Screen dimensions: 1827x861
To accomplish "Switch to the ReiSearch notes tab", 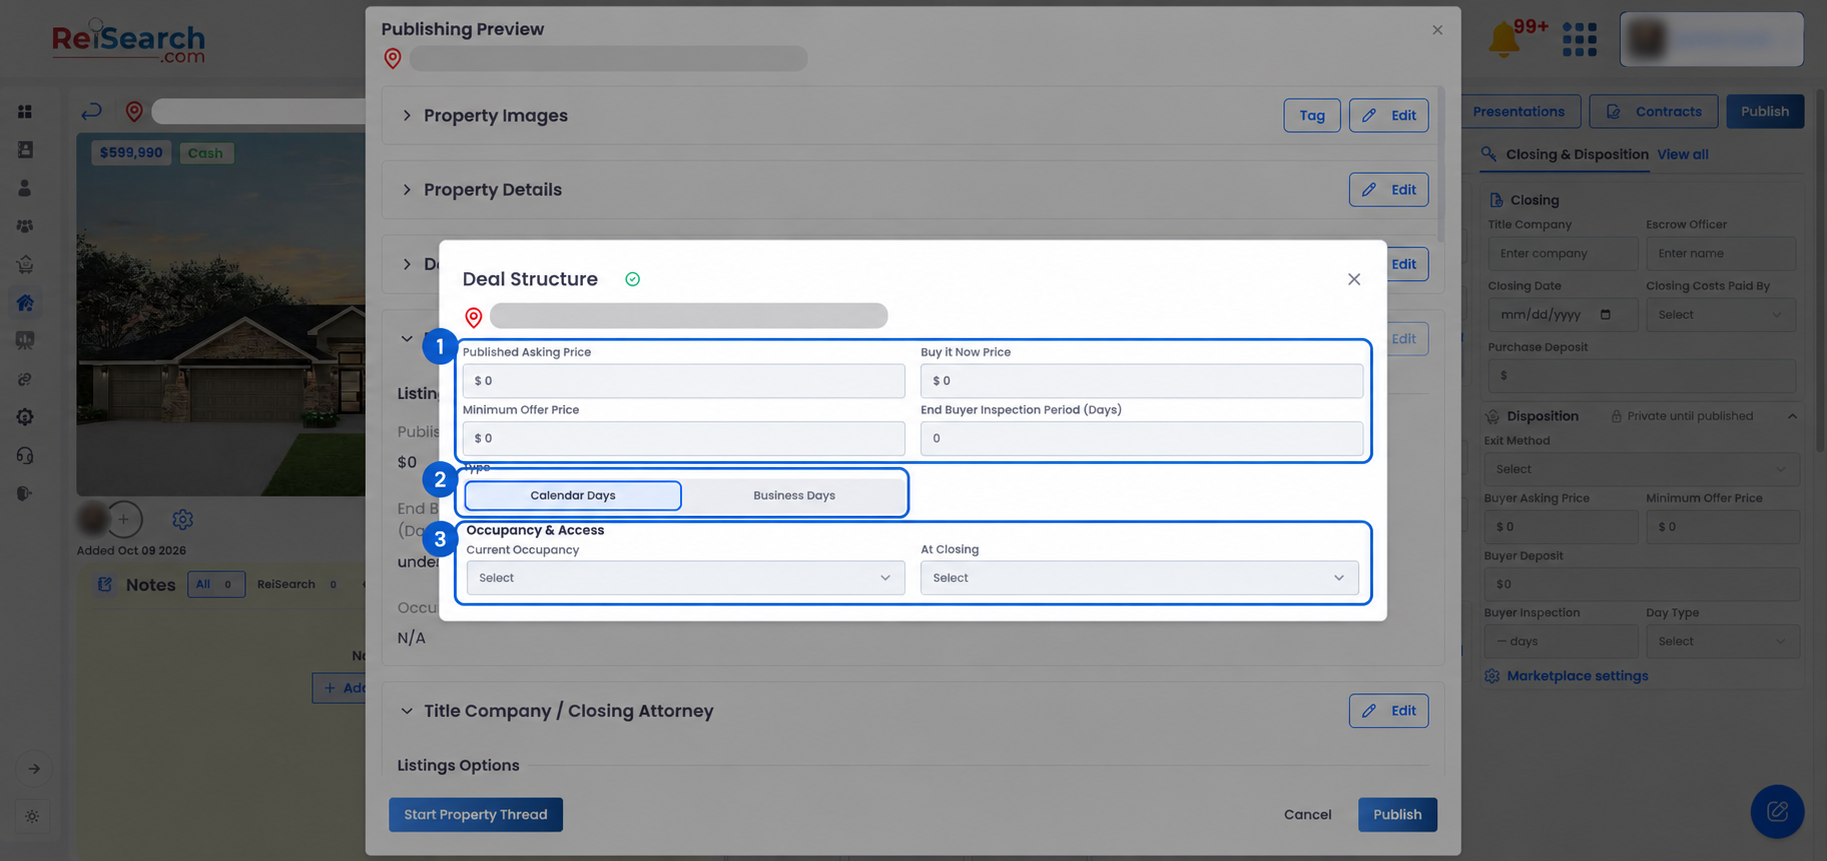I will pos(296,584).
